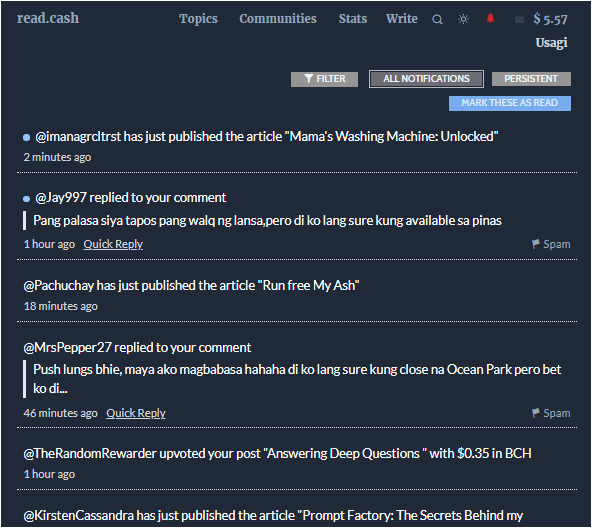Screen dimensions: 592x528
Task: Select the All Notifications tab
Action: (x=426, y=79)
